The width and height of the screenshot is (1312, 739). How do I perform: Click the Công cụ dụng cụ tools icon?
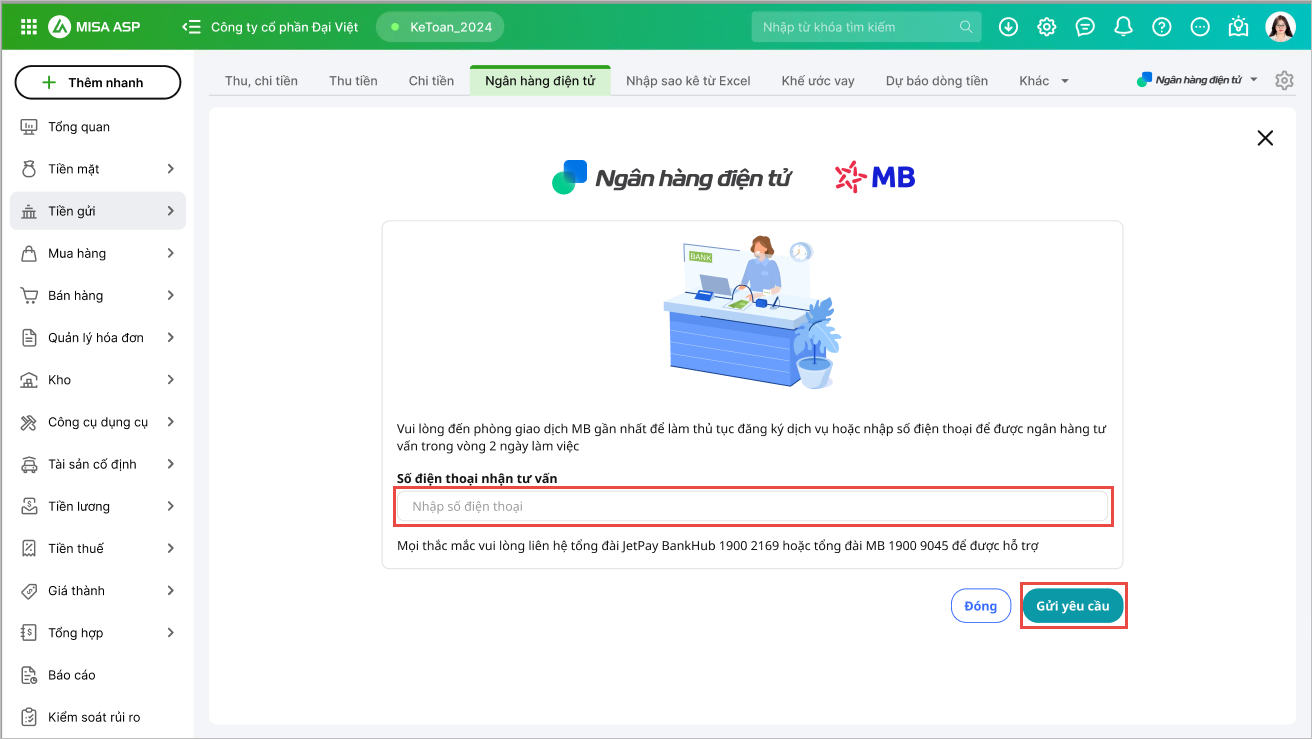[x=29, y=422]
